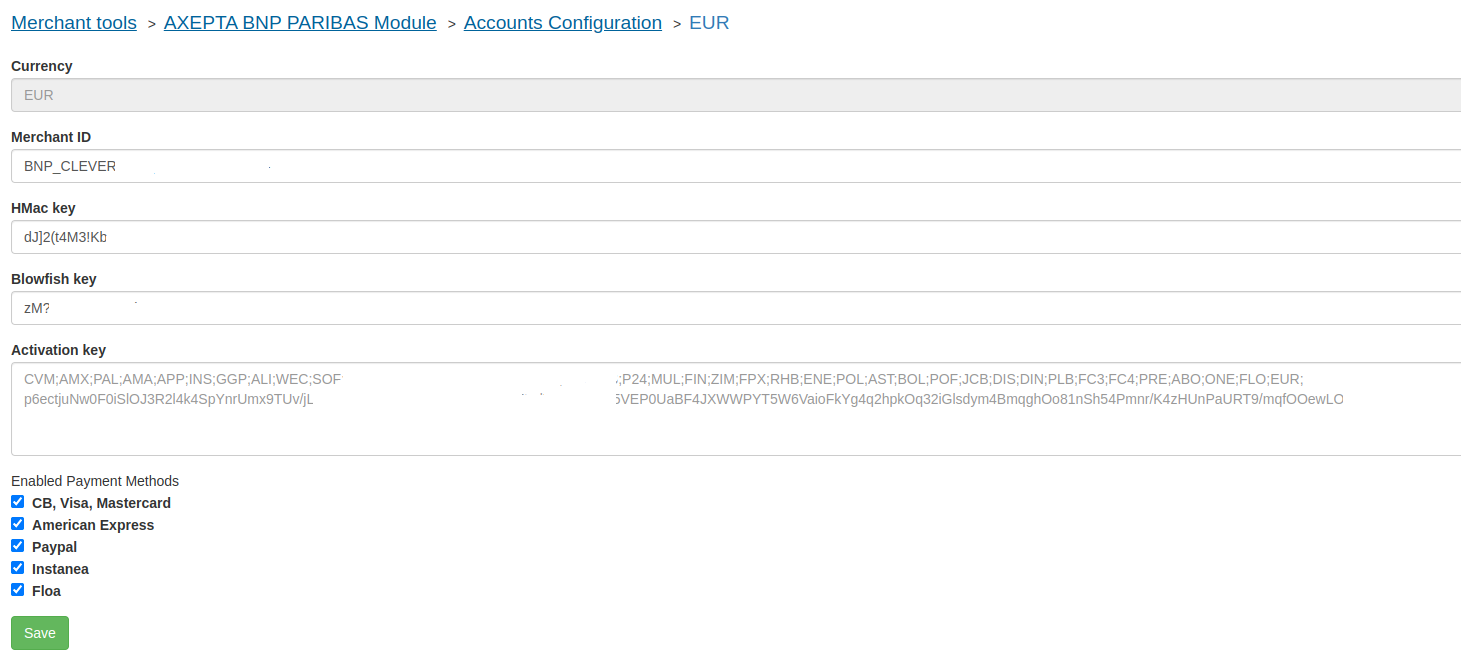Disable the Paypal payment method checkbox
This screenshot has height=663, width=1461.
(x=17, y=546)
